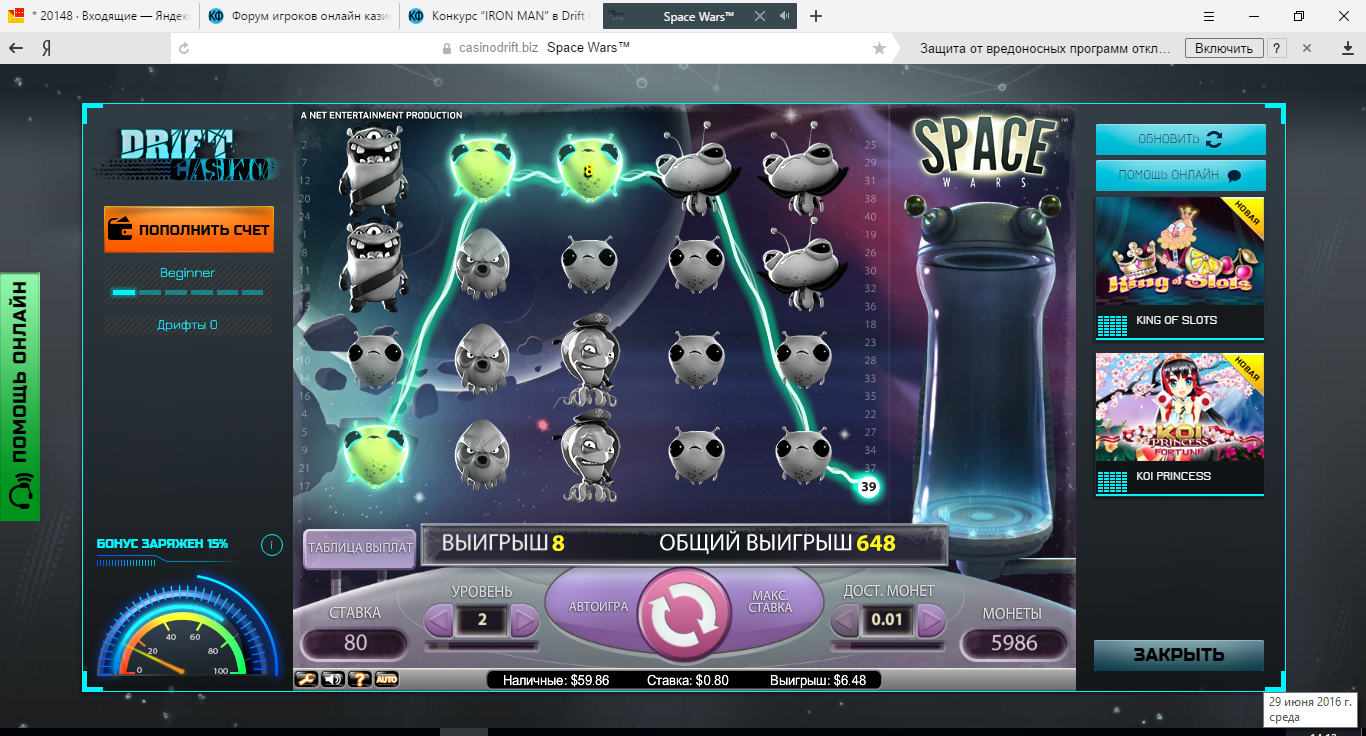Viewport: 1366px width, 736px height.
Task: Switch to Конкурс IRON MAN tab
Action: [x=499, y=16]
